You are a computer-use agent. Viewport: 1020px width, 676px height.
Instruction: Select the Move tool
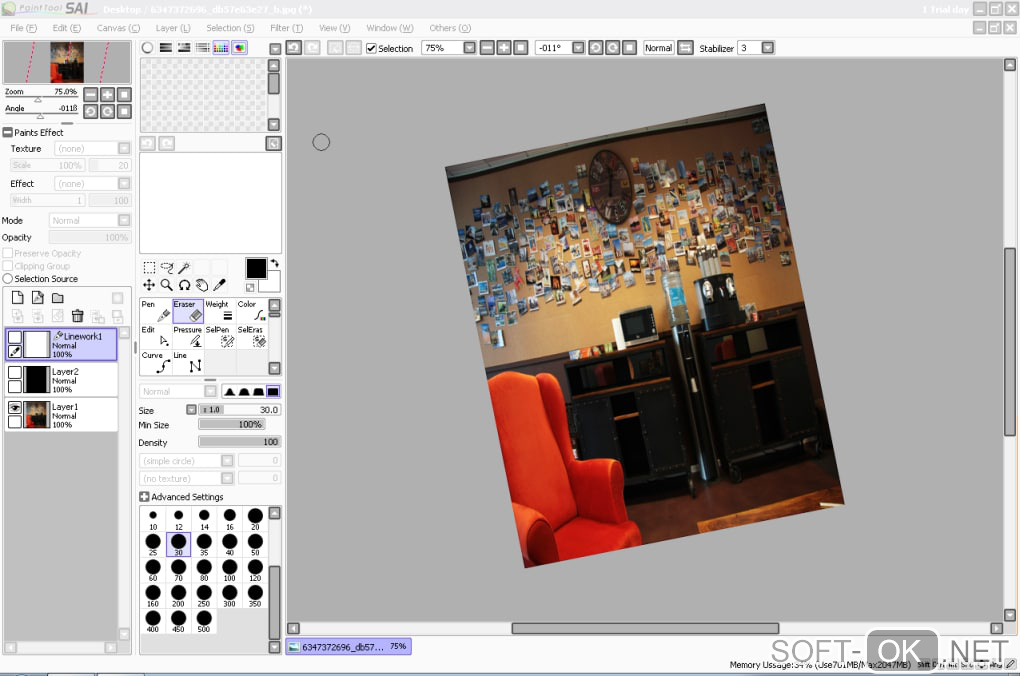click(149, 285)
